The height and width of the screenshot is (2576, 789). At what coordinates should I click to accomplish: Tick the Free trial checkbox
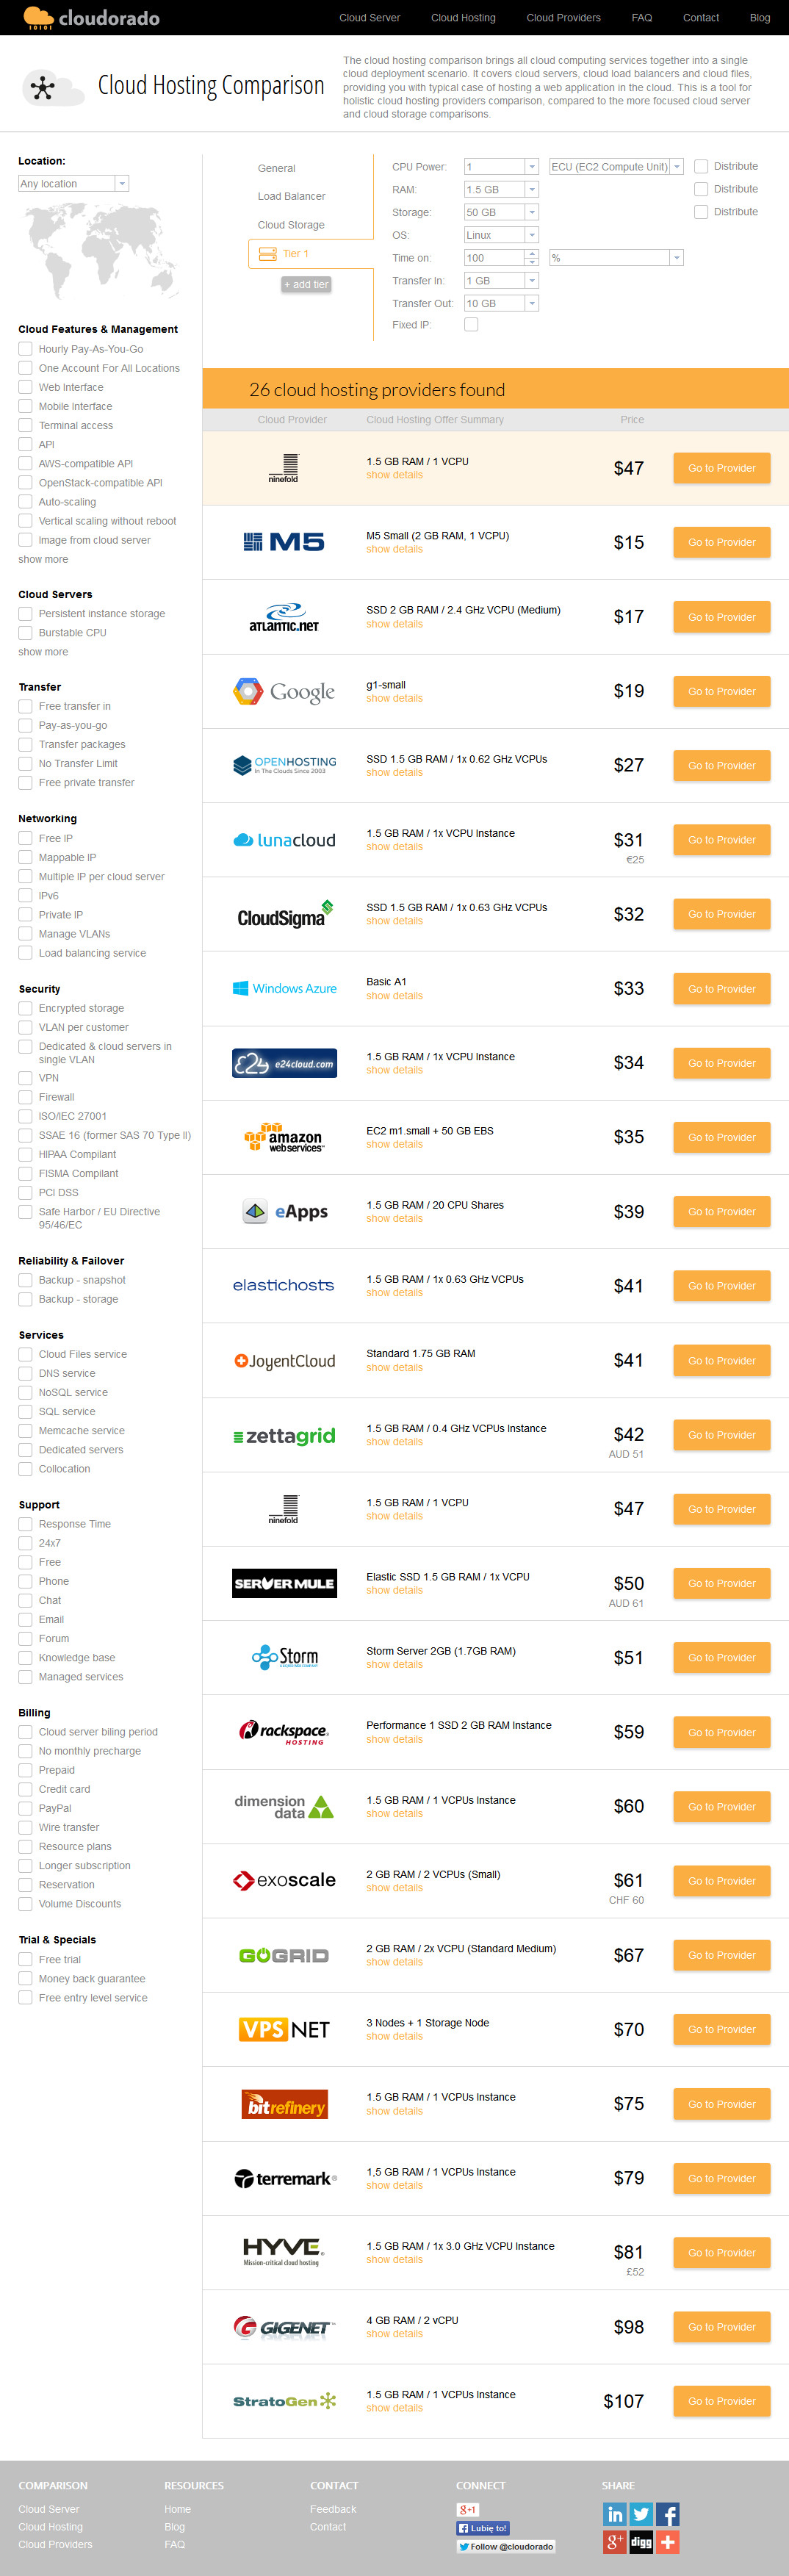point(25,1959)
